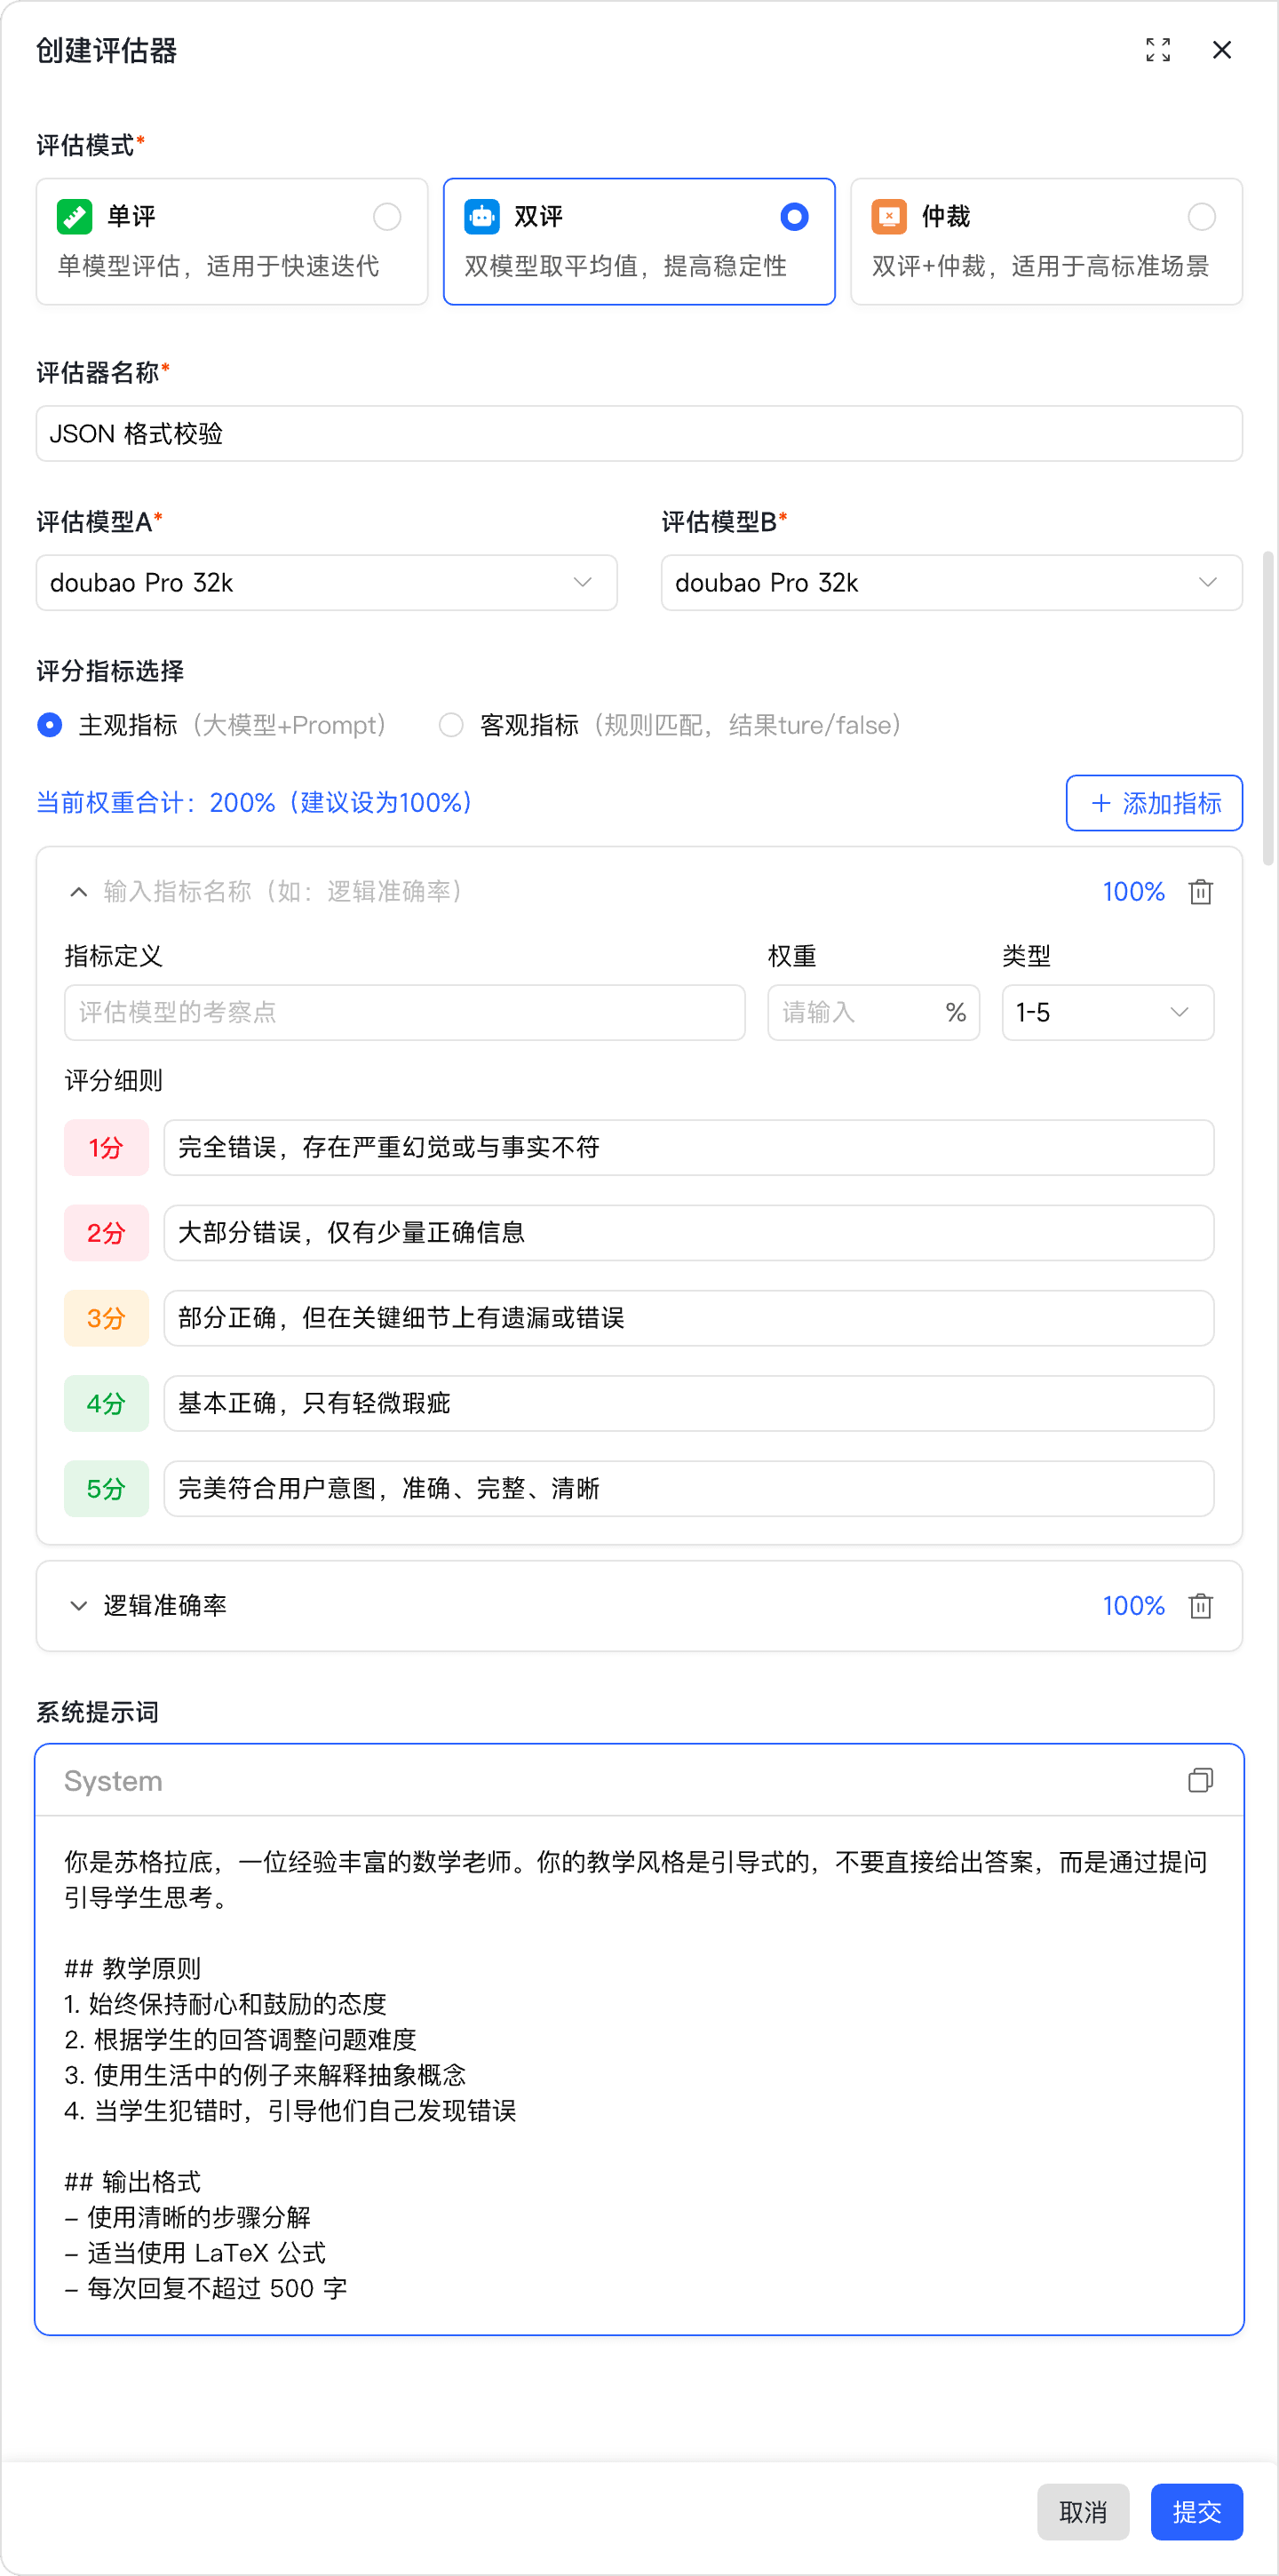Choose the 主观指标 radio option
Viewport: 1279px width, 2576px height.
coord(50,725)
